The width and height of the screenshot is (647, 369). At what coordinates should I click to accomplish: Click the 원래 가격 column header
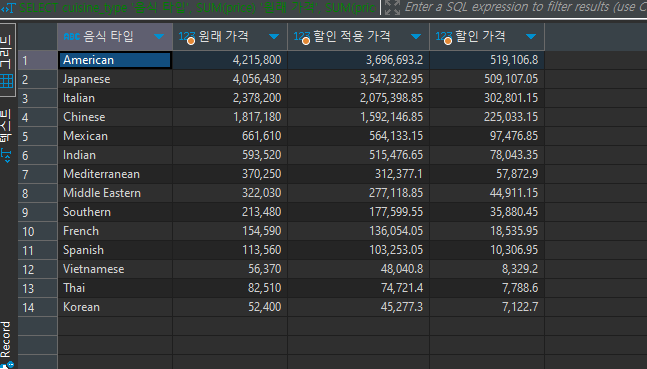pos(230,37)
